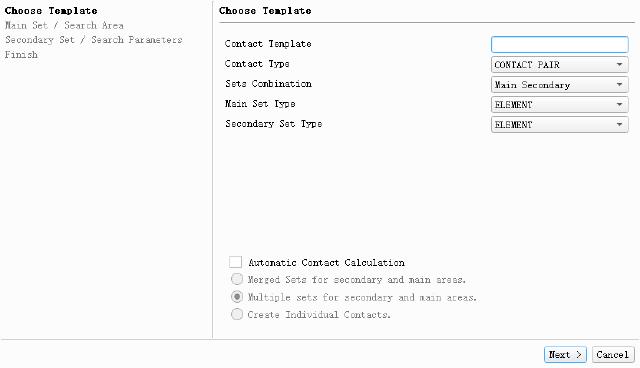Click the Automatic Contact Calculation label

[x=327, y=262]
